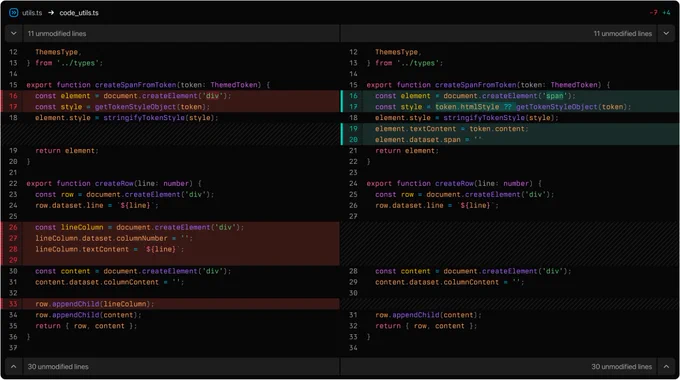This screenshot has width=680, height=380.
Task: Click 'lineColumn.textContent' deleted line
Action: tap(110, 249)
